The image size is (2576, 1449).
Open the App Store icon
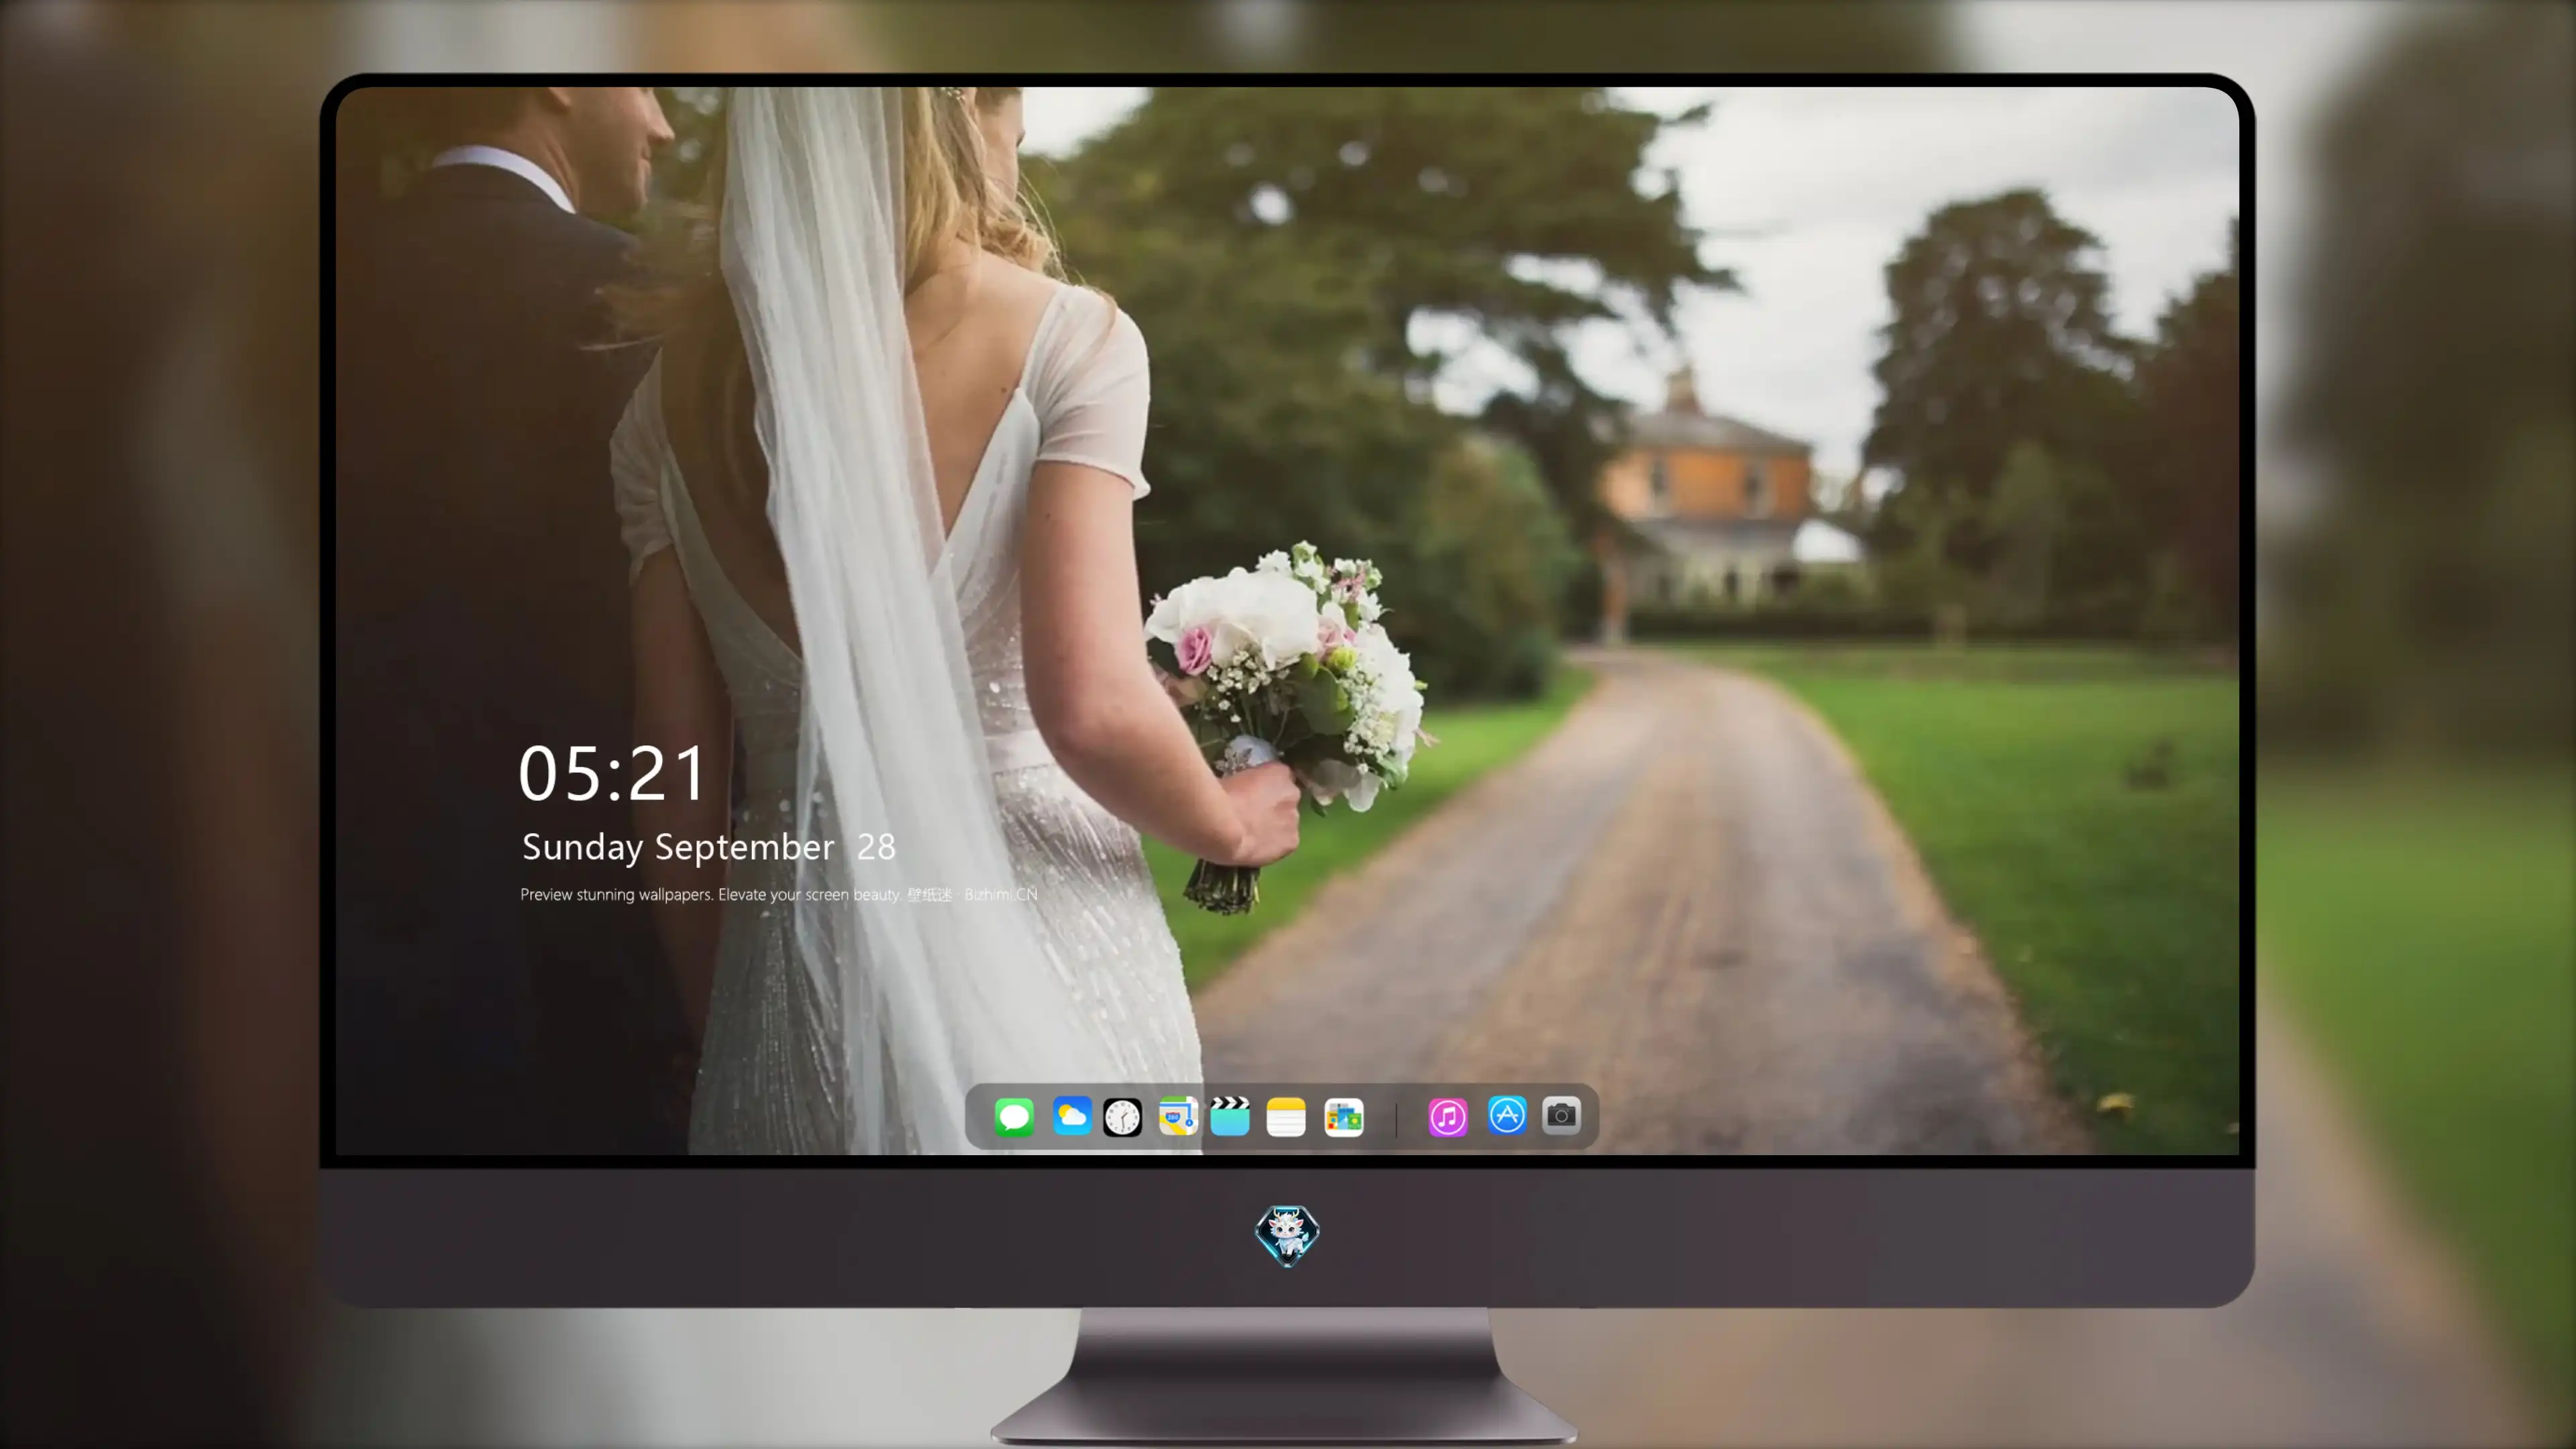[1507, 1115]
